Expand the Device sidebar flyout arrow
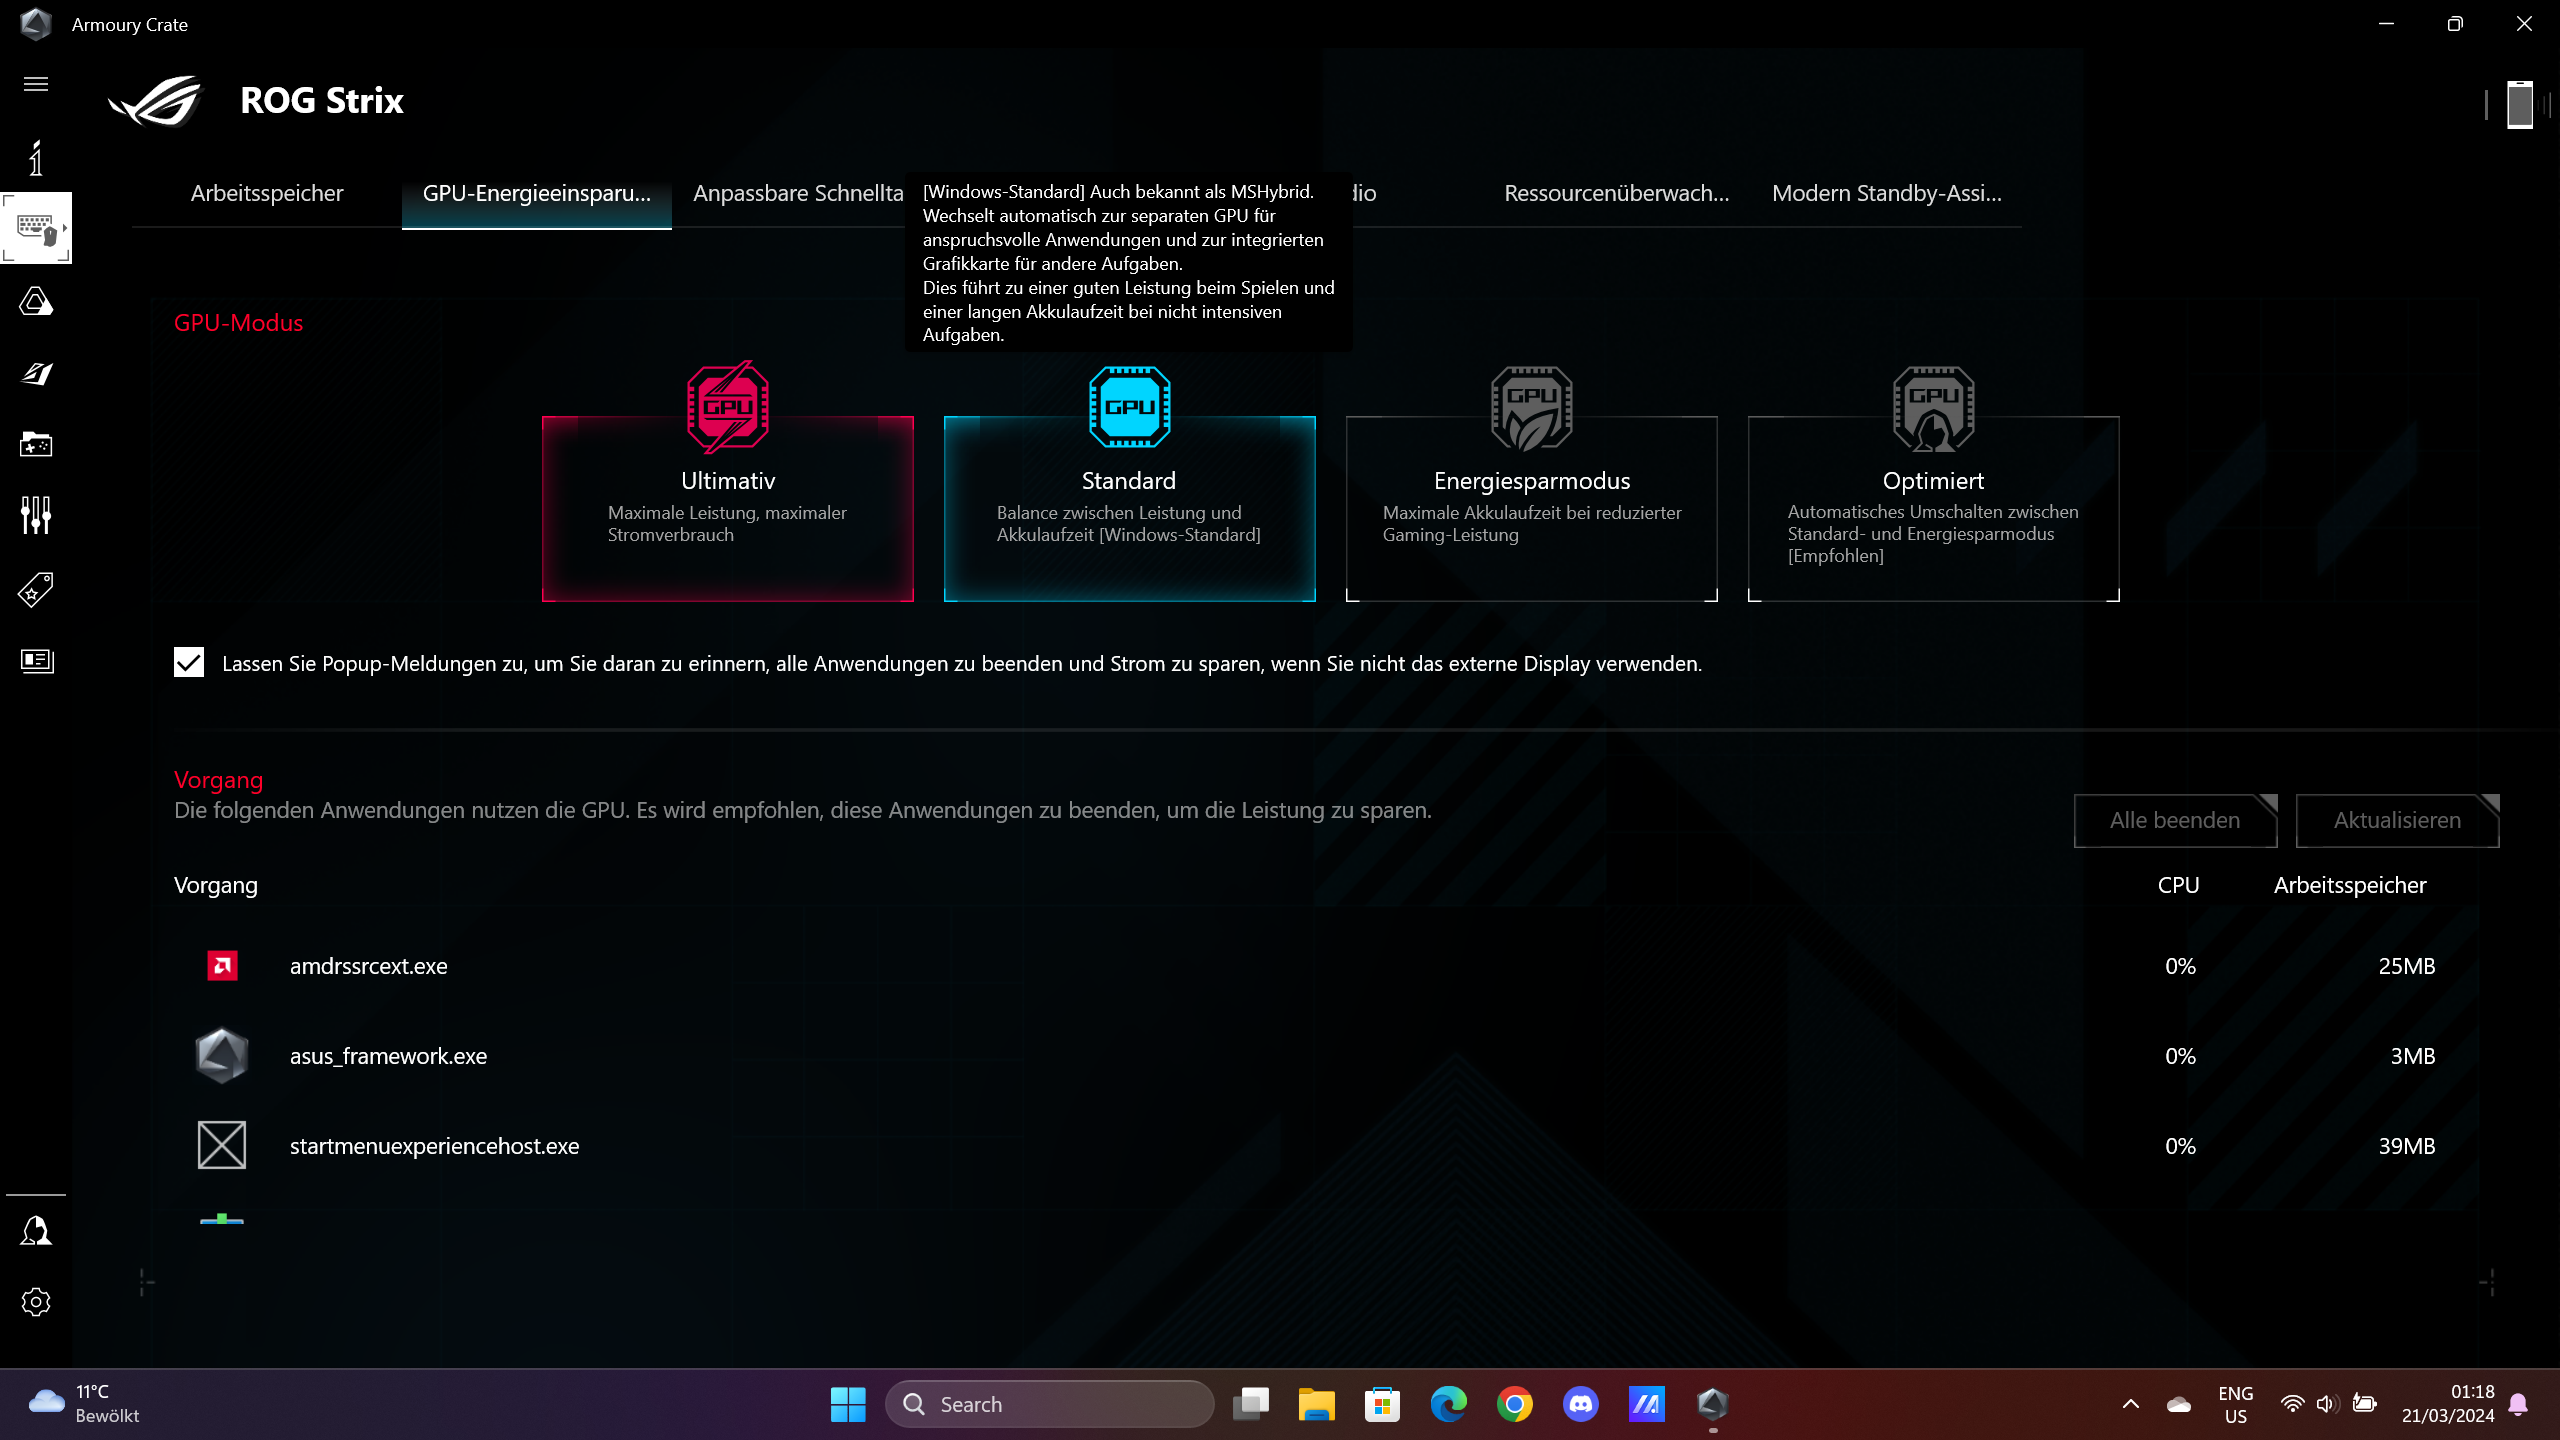 point(65,228)
